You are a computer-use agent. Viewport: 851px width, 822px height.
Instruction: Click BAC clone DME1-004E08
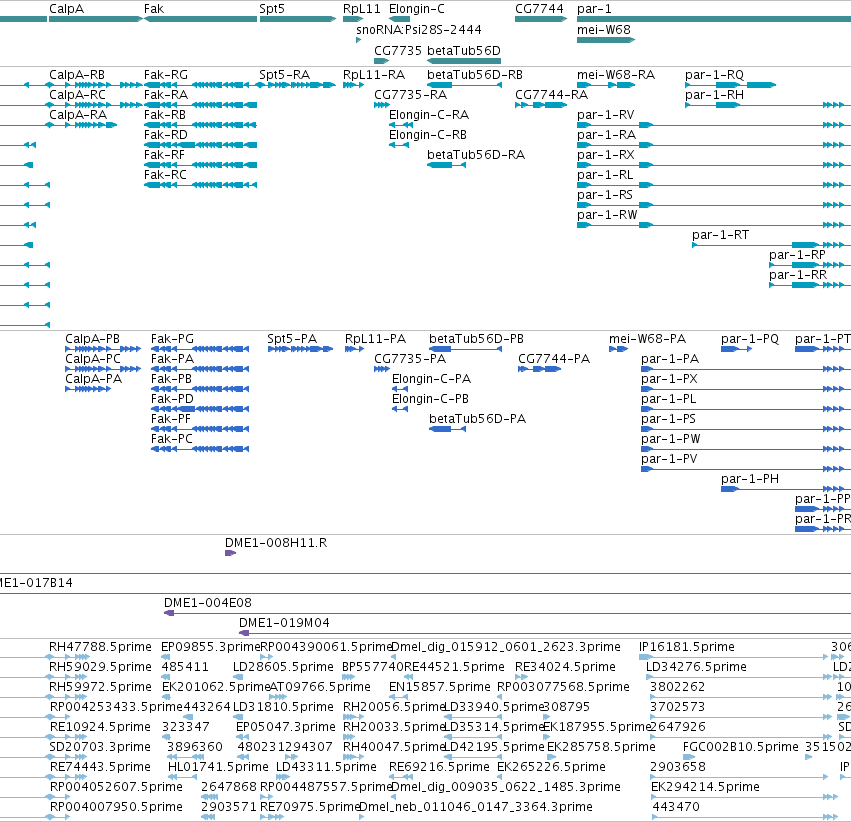(507, 613)
